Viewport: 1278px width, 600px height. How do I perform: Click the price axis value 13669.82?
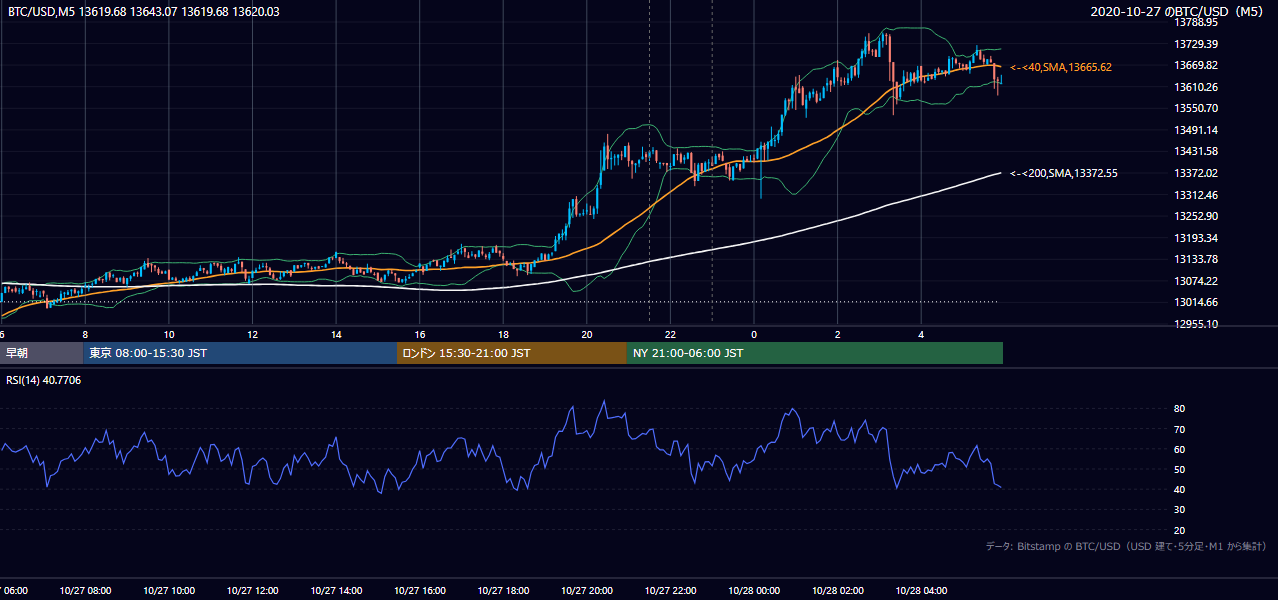pos(1196,65)
